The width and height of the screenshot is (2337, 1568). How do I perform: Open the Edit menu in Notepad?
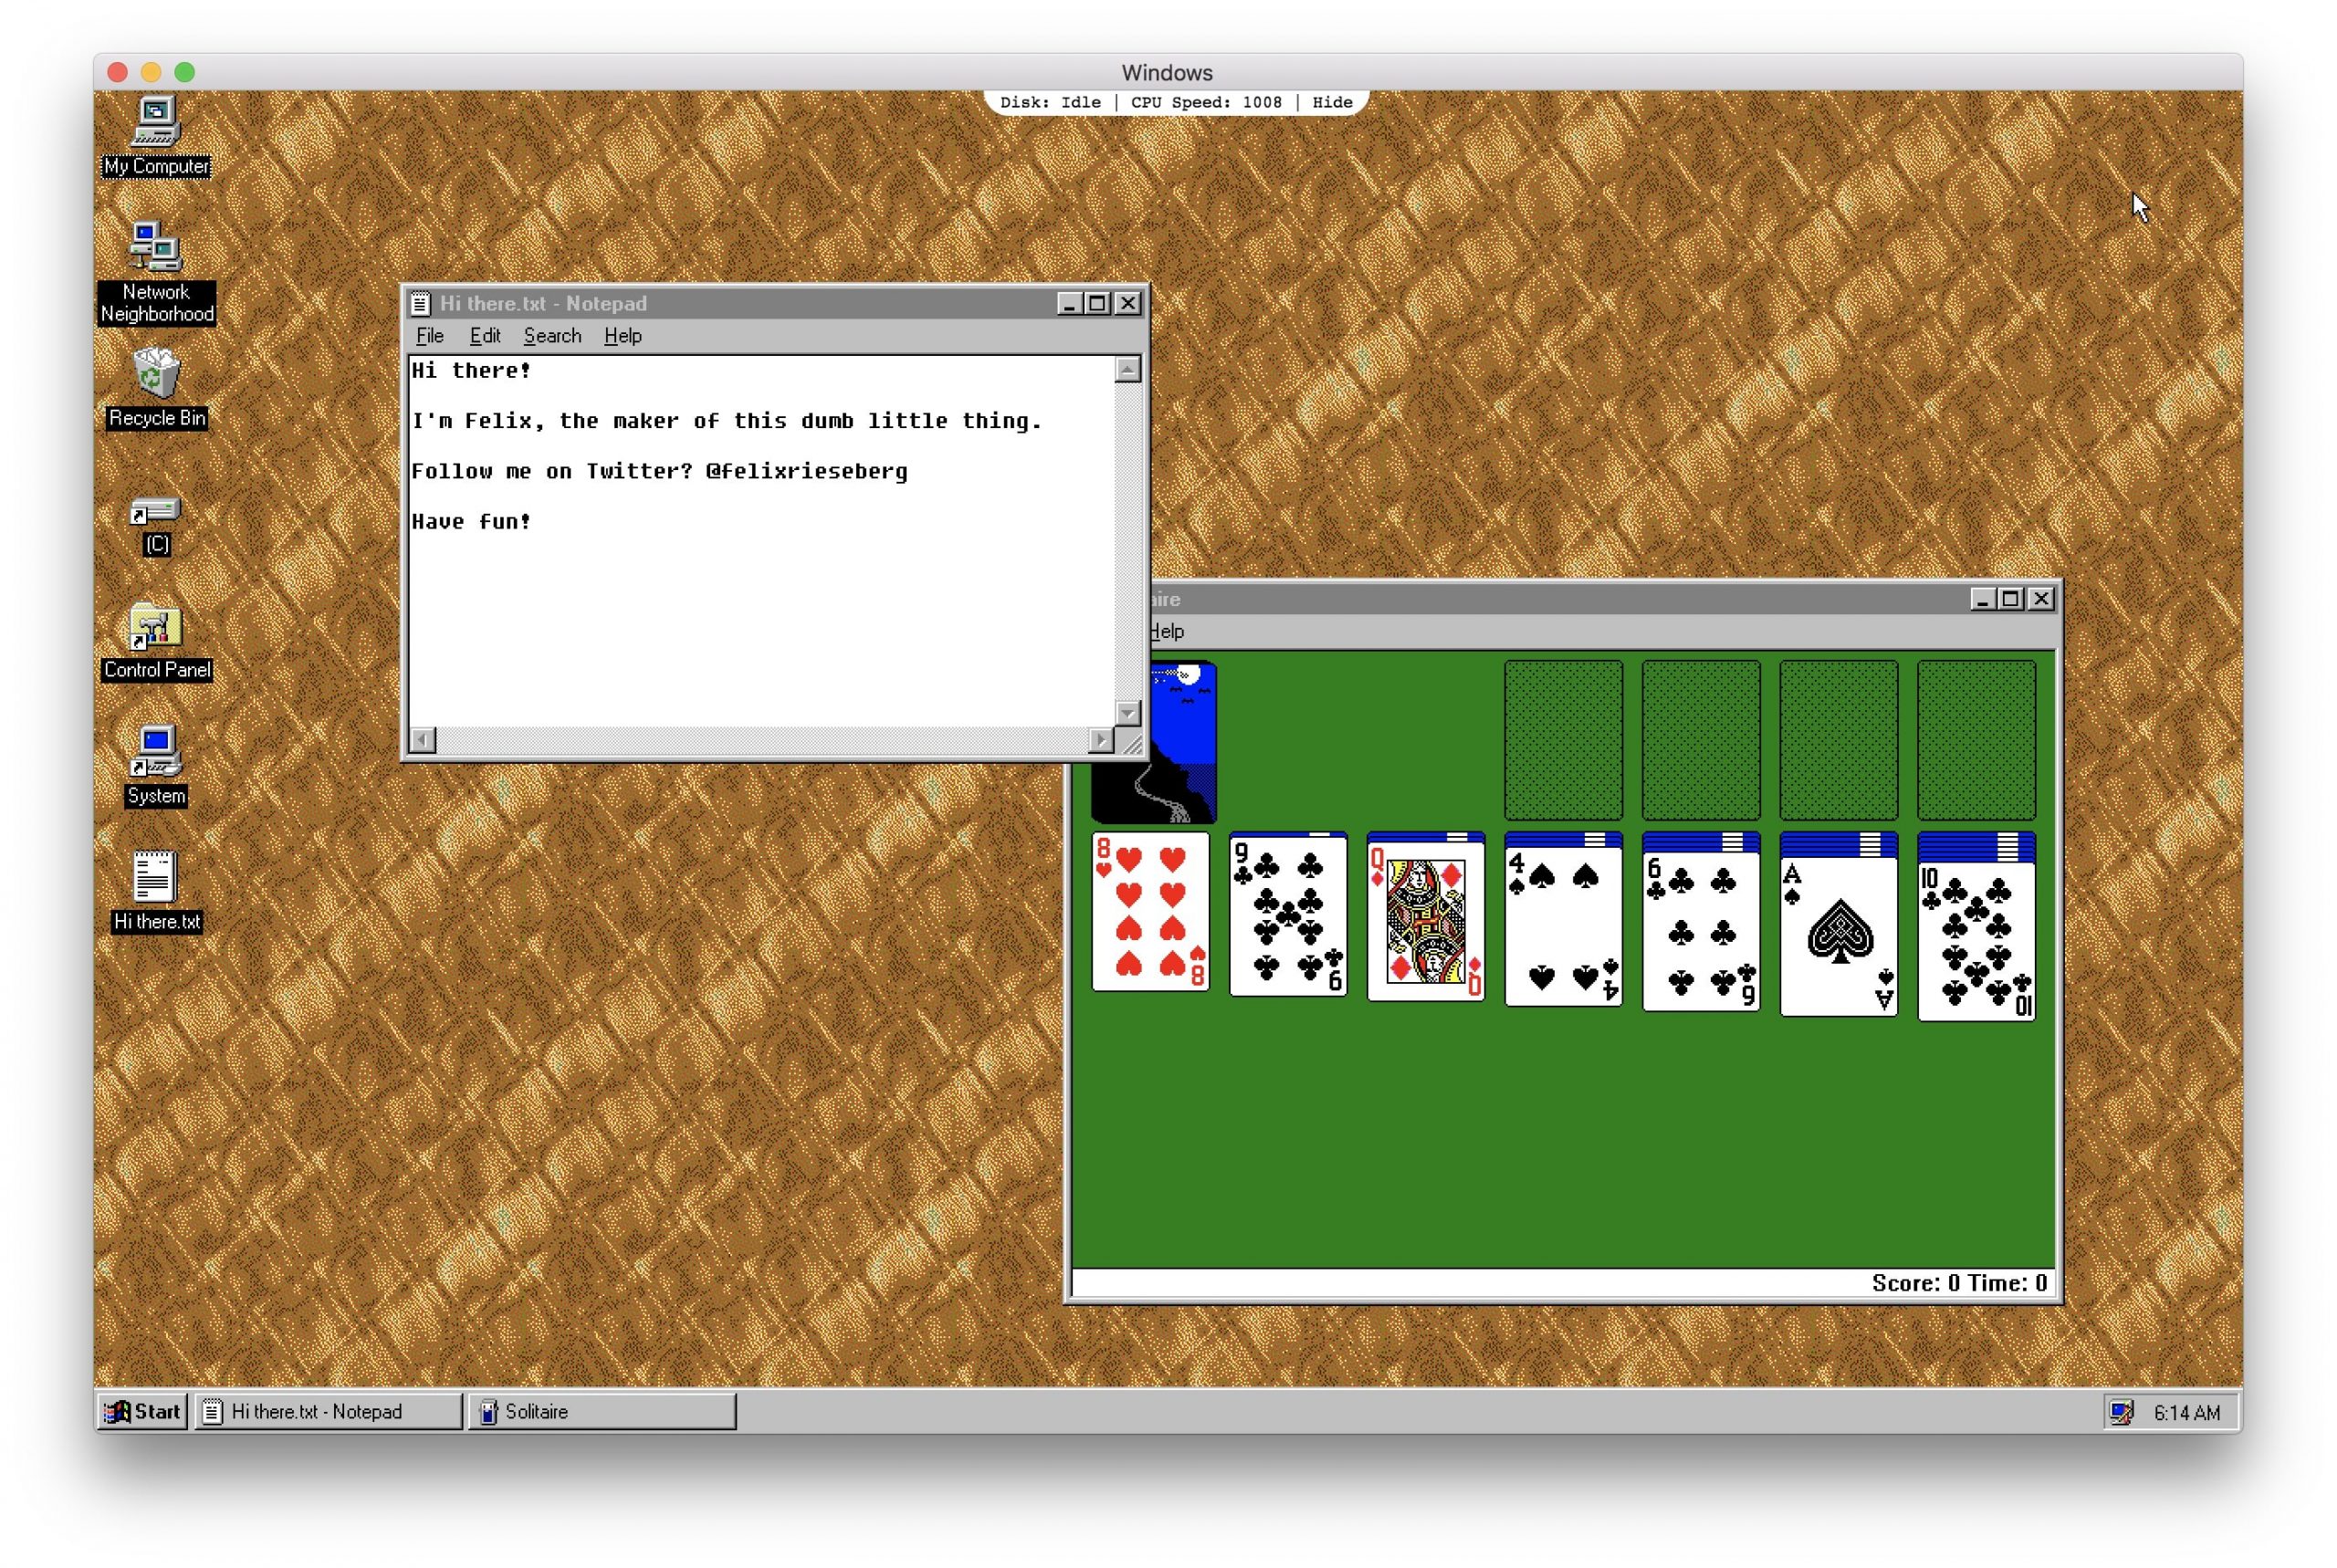485,336
